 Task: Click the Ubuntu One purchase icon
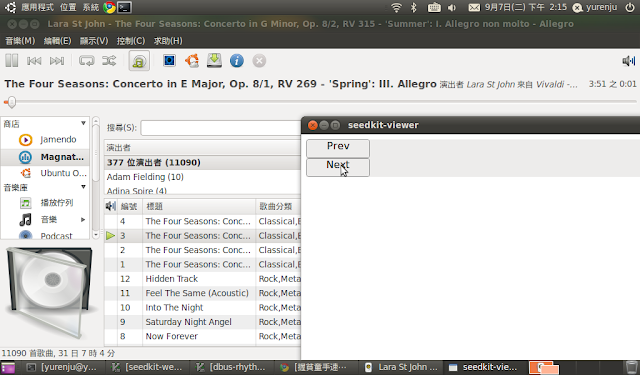(x=192, y=61)
